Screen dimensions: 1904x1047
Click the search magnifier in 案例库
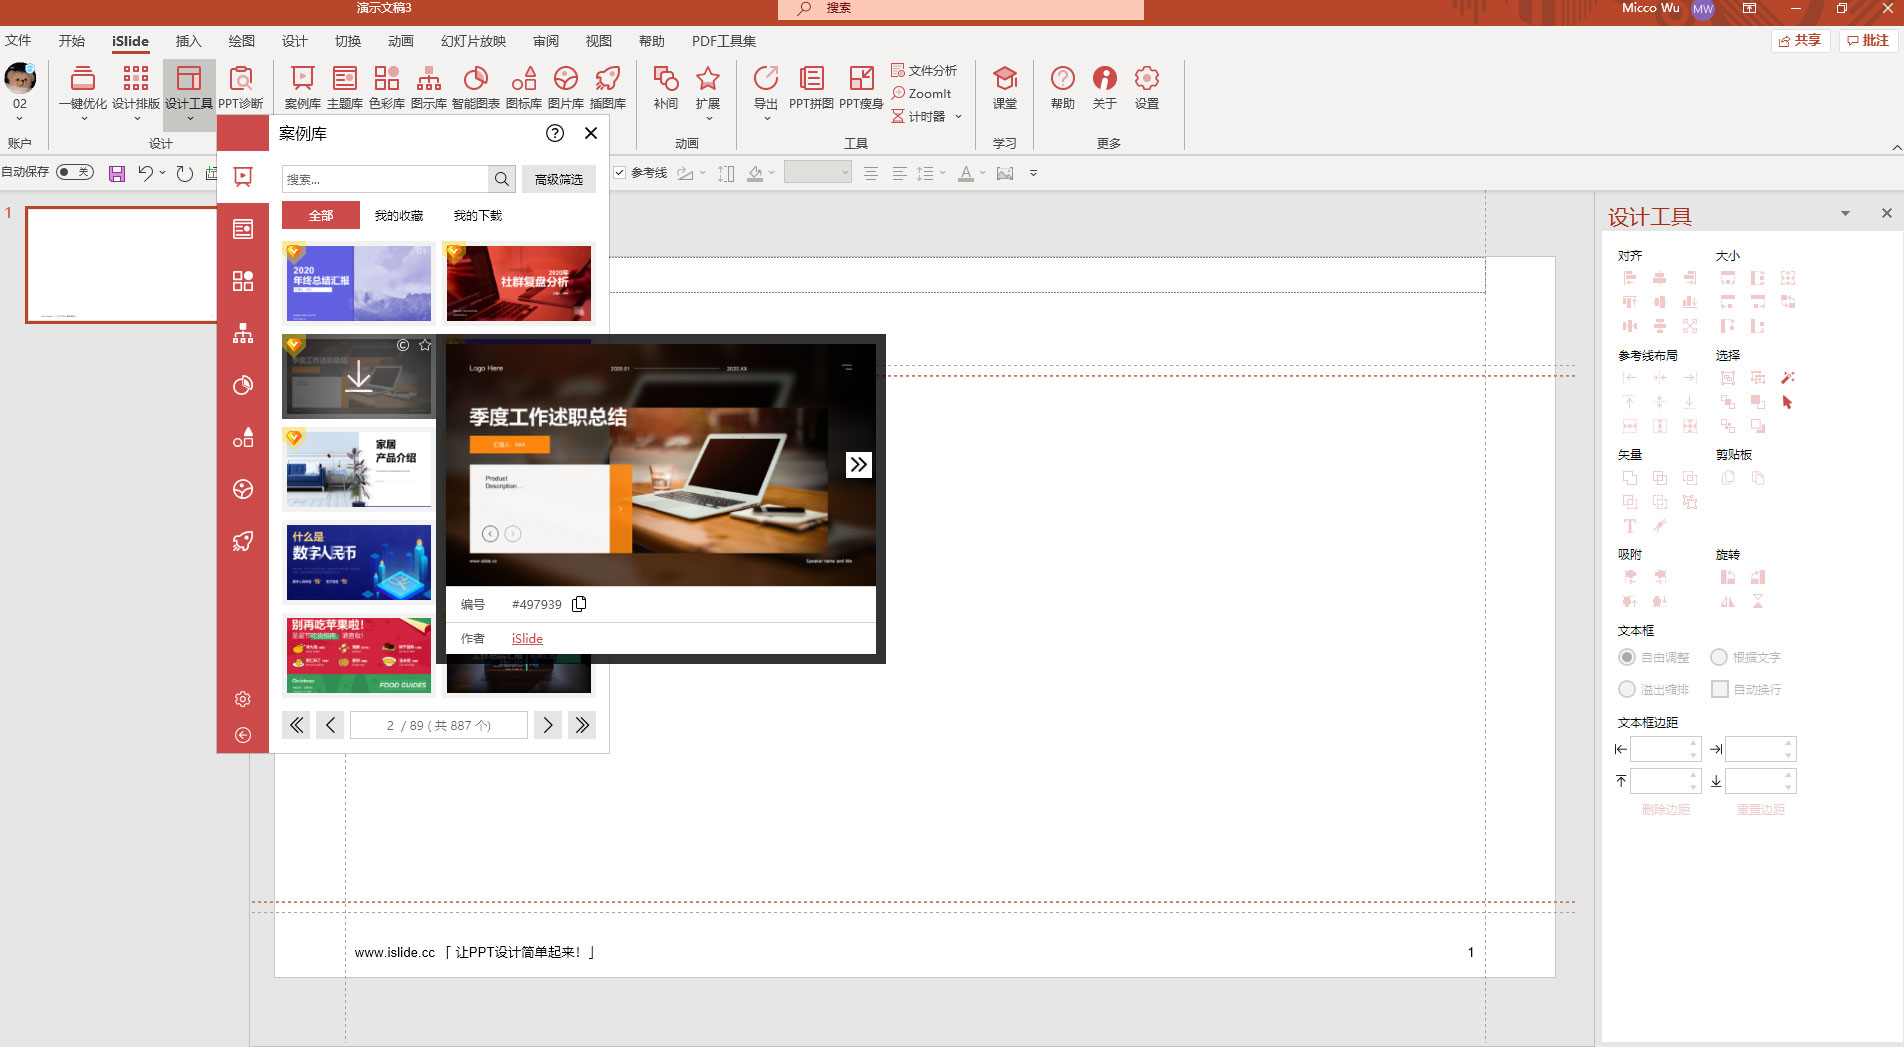(502, 179)
